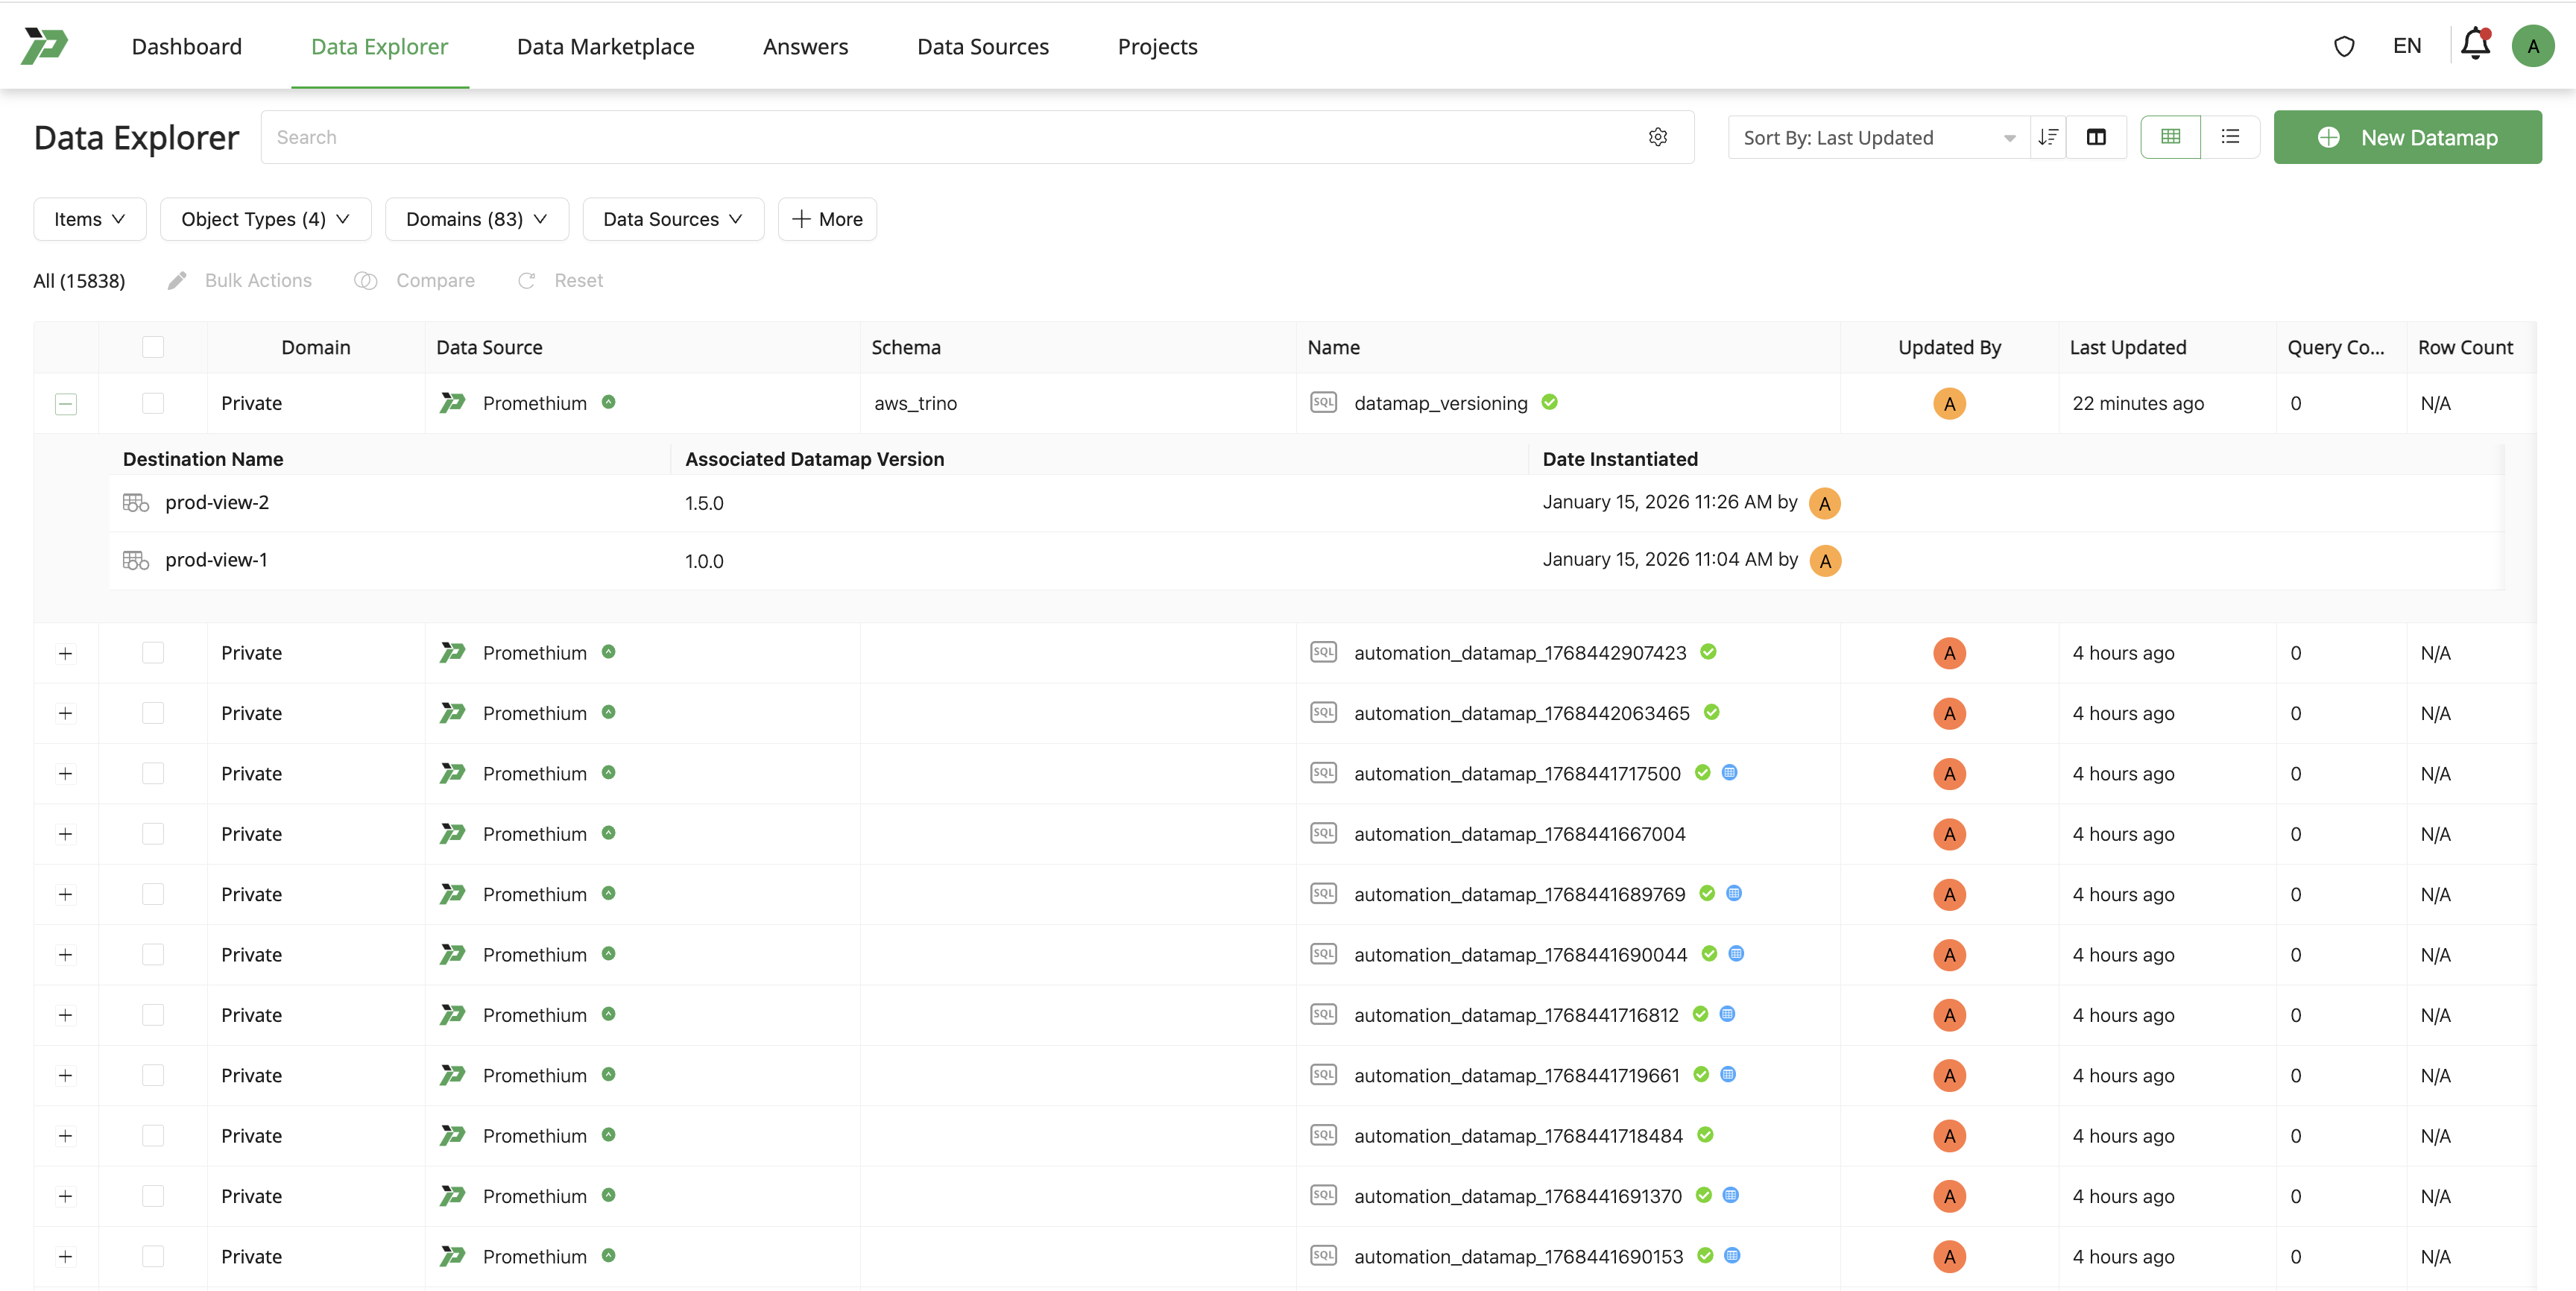The height and width of the screenshot is (1291, 2576).
Task: Click the shield icon in the top bar
Action: pyautogui.click(x=2344, y=46)
